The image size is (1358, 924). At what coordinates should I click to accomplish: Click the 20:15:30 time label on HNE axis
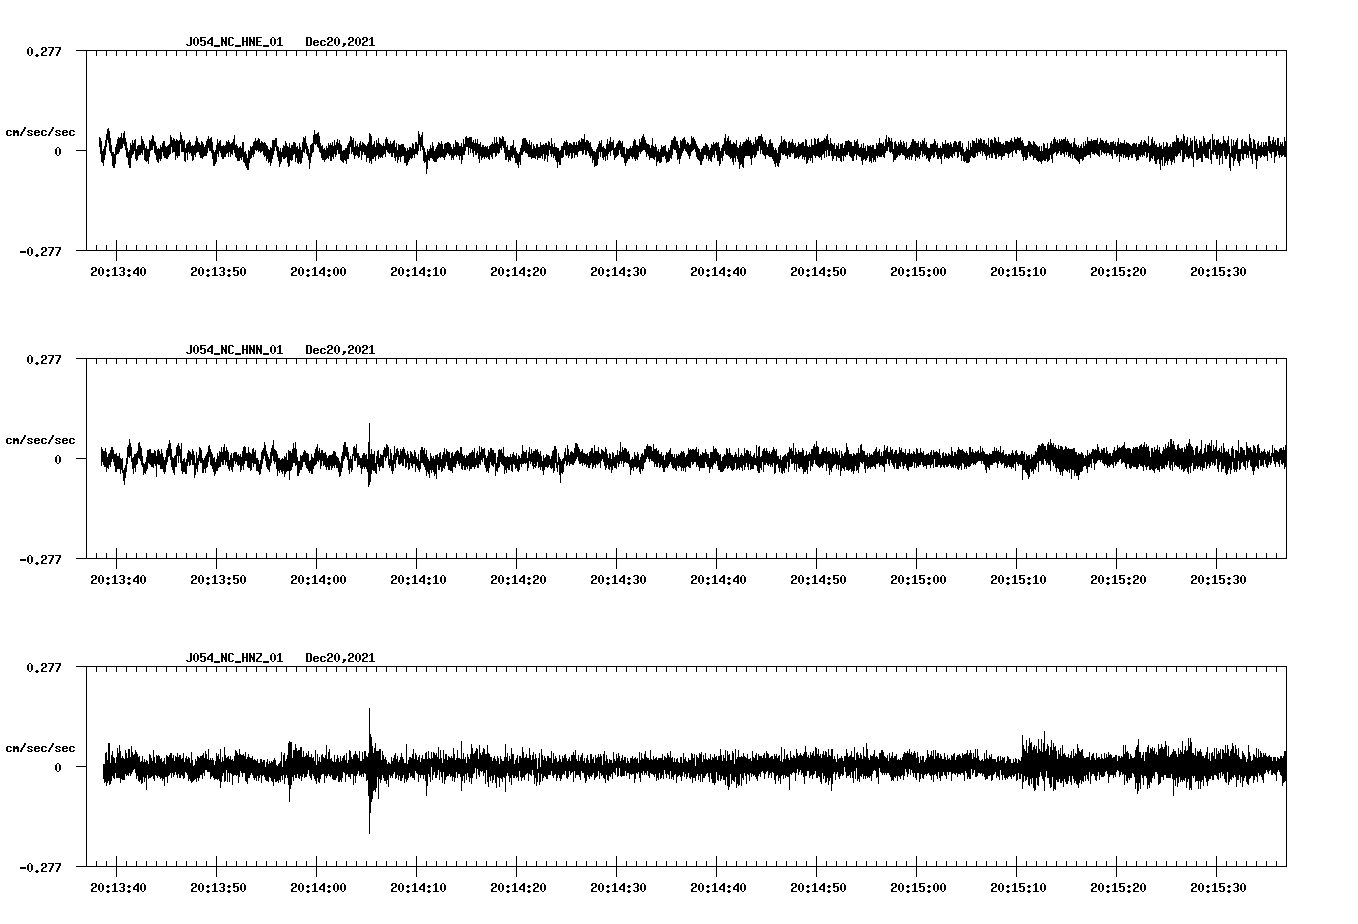tap(1218, 271)
